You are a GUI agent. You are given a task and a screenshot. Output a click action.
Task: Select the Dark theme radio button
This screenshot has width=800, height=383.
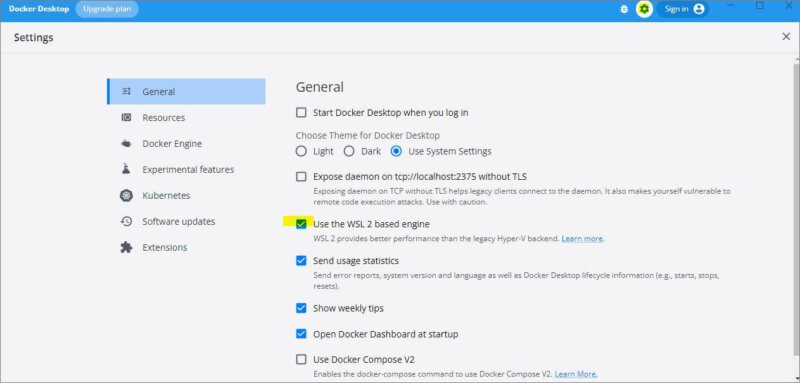coord(349,151)
